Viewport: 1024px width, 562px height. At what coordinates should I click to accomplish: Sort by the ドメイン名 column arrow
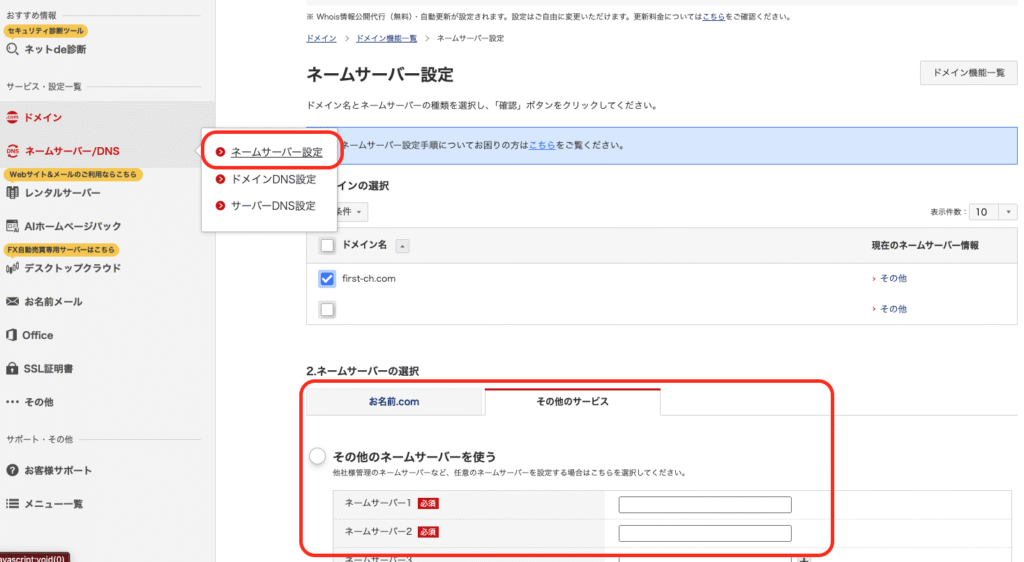pyautogui.click(x=402, y=246)
